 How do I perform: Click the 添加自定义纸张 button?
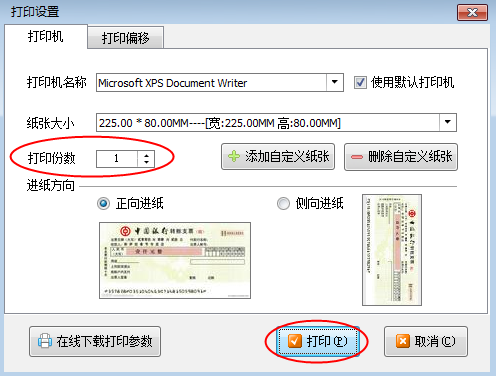click(x=278, y=157)
